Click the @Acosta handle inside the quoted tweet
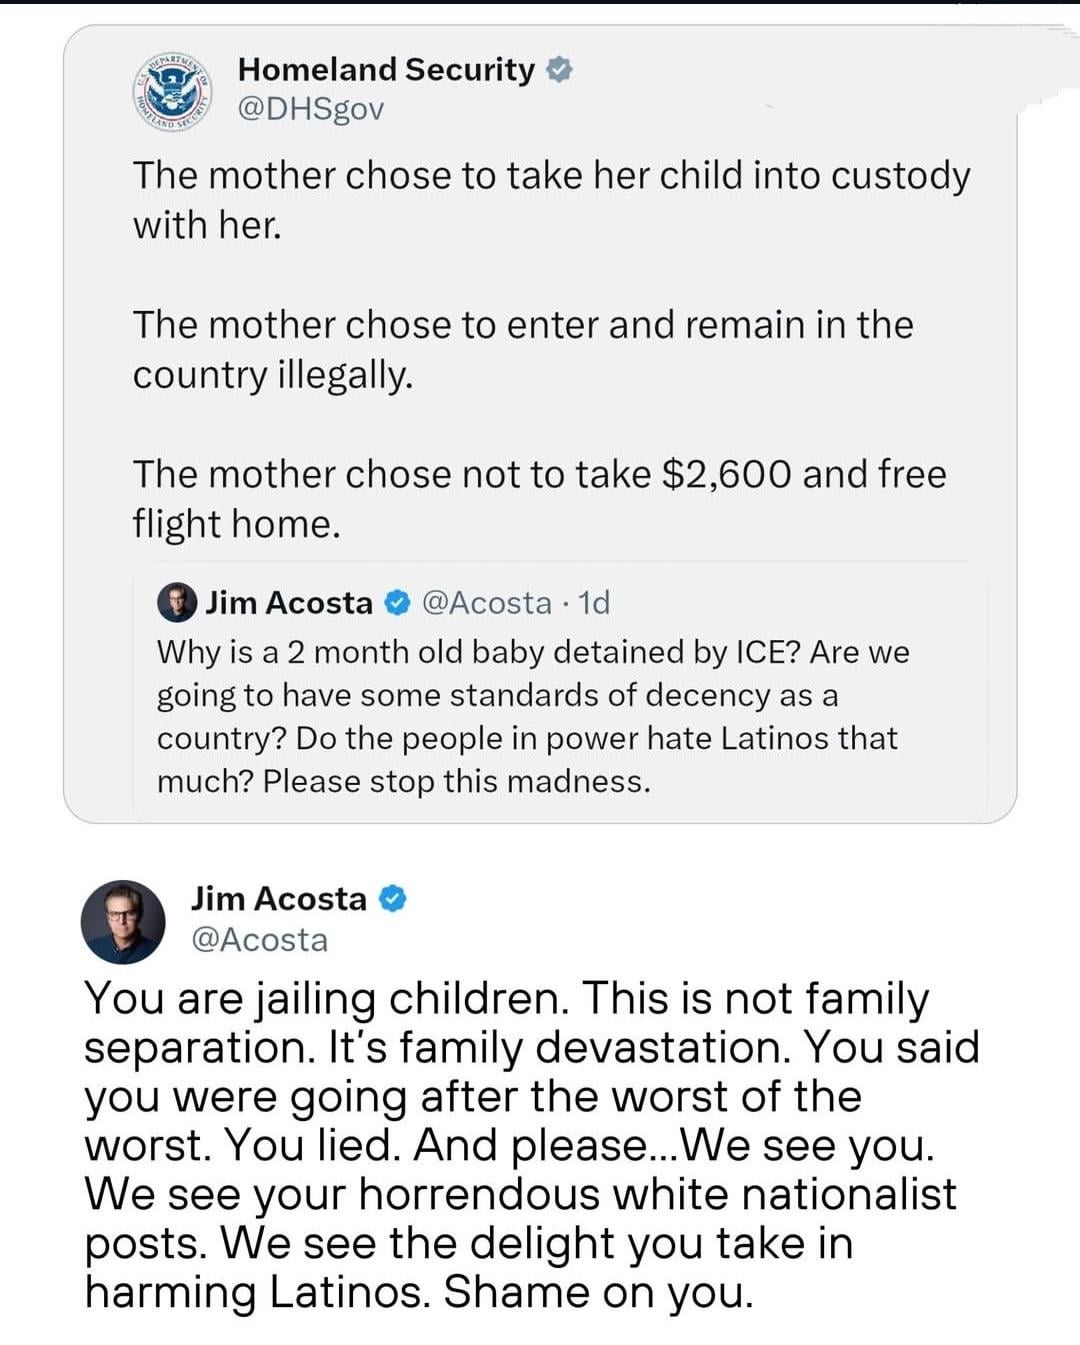 click(487, 603)
